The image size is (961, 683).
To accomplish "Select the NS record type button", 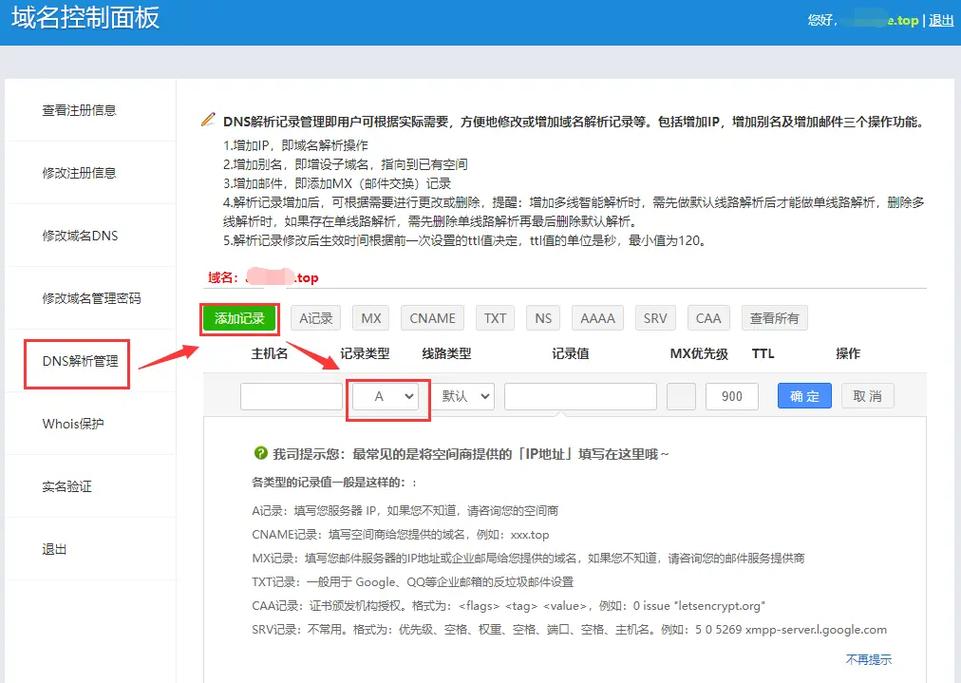I will tap(542, 317).
